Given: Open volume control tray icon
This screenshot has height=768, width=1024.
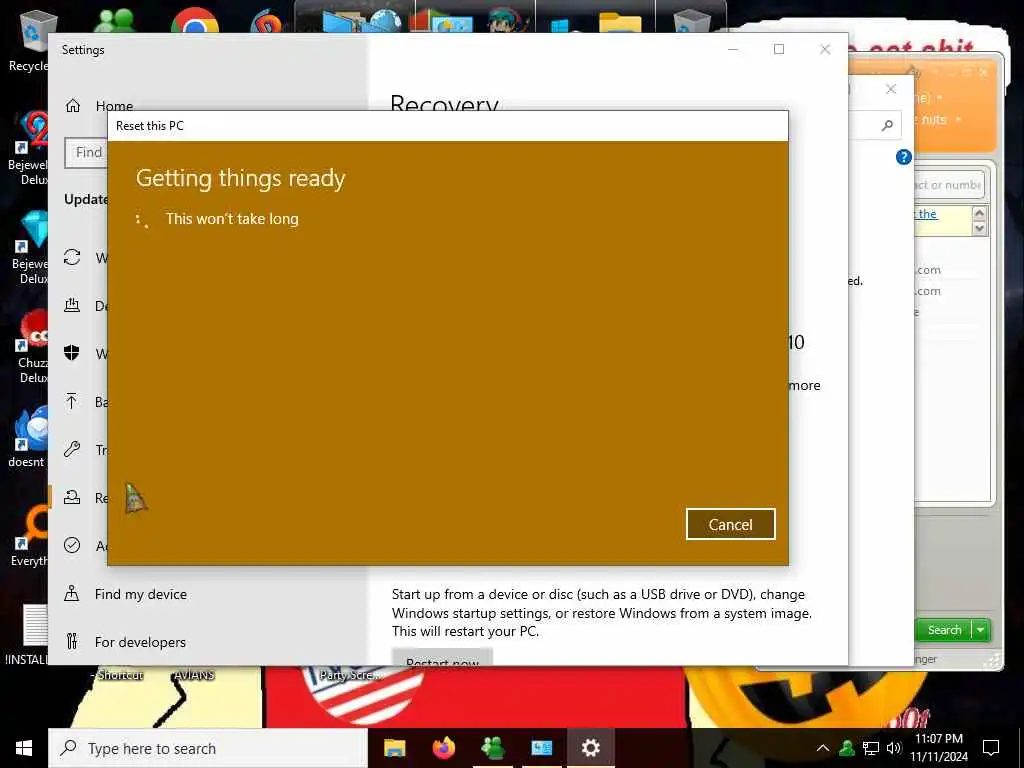Looking at the screenshot, I should [894, 748].
